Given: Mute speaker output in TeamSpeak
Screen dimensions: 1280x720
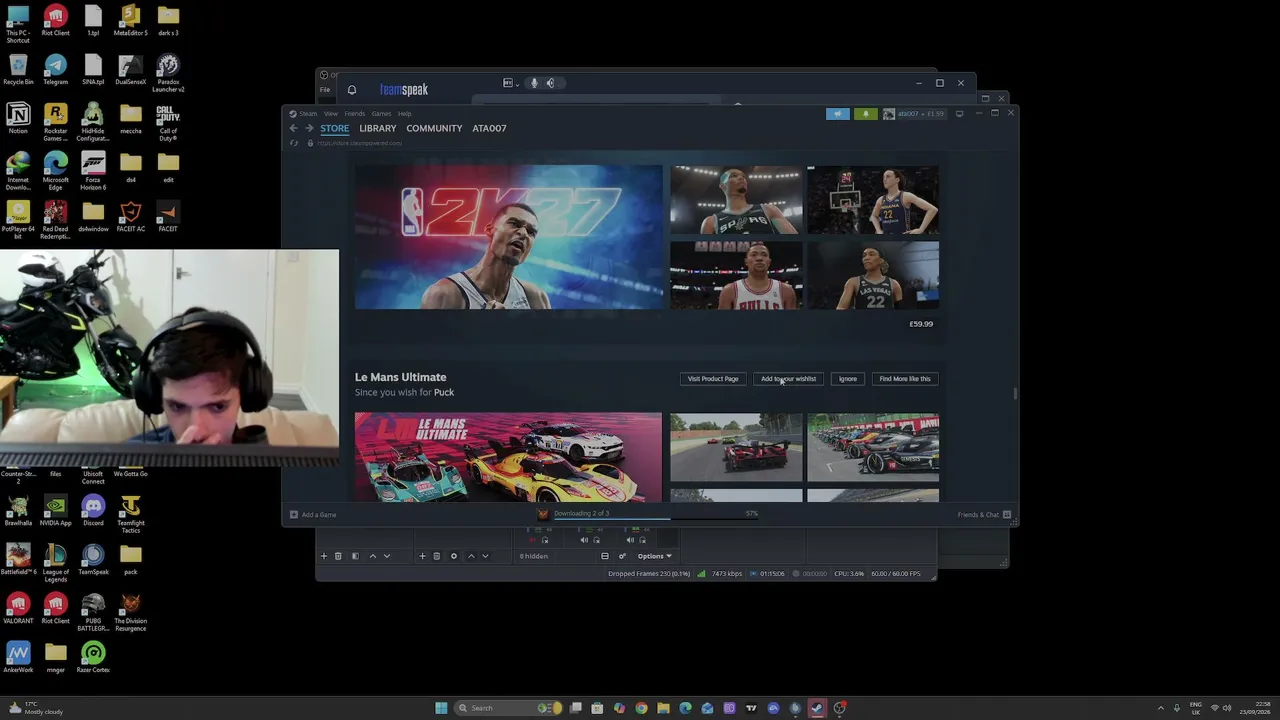Looking at the screenshot, I should coord(550,83).
